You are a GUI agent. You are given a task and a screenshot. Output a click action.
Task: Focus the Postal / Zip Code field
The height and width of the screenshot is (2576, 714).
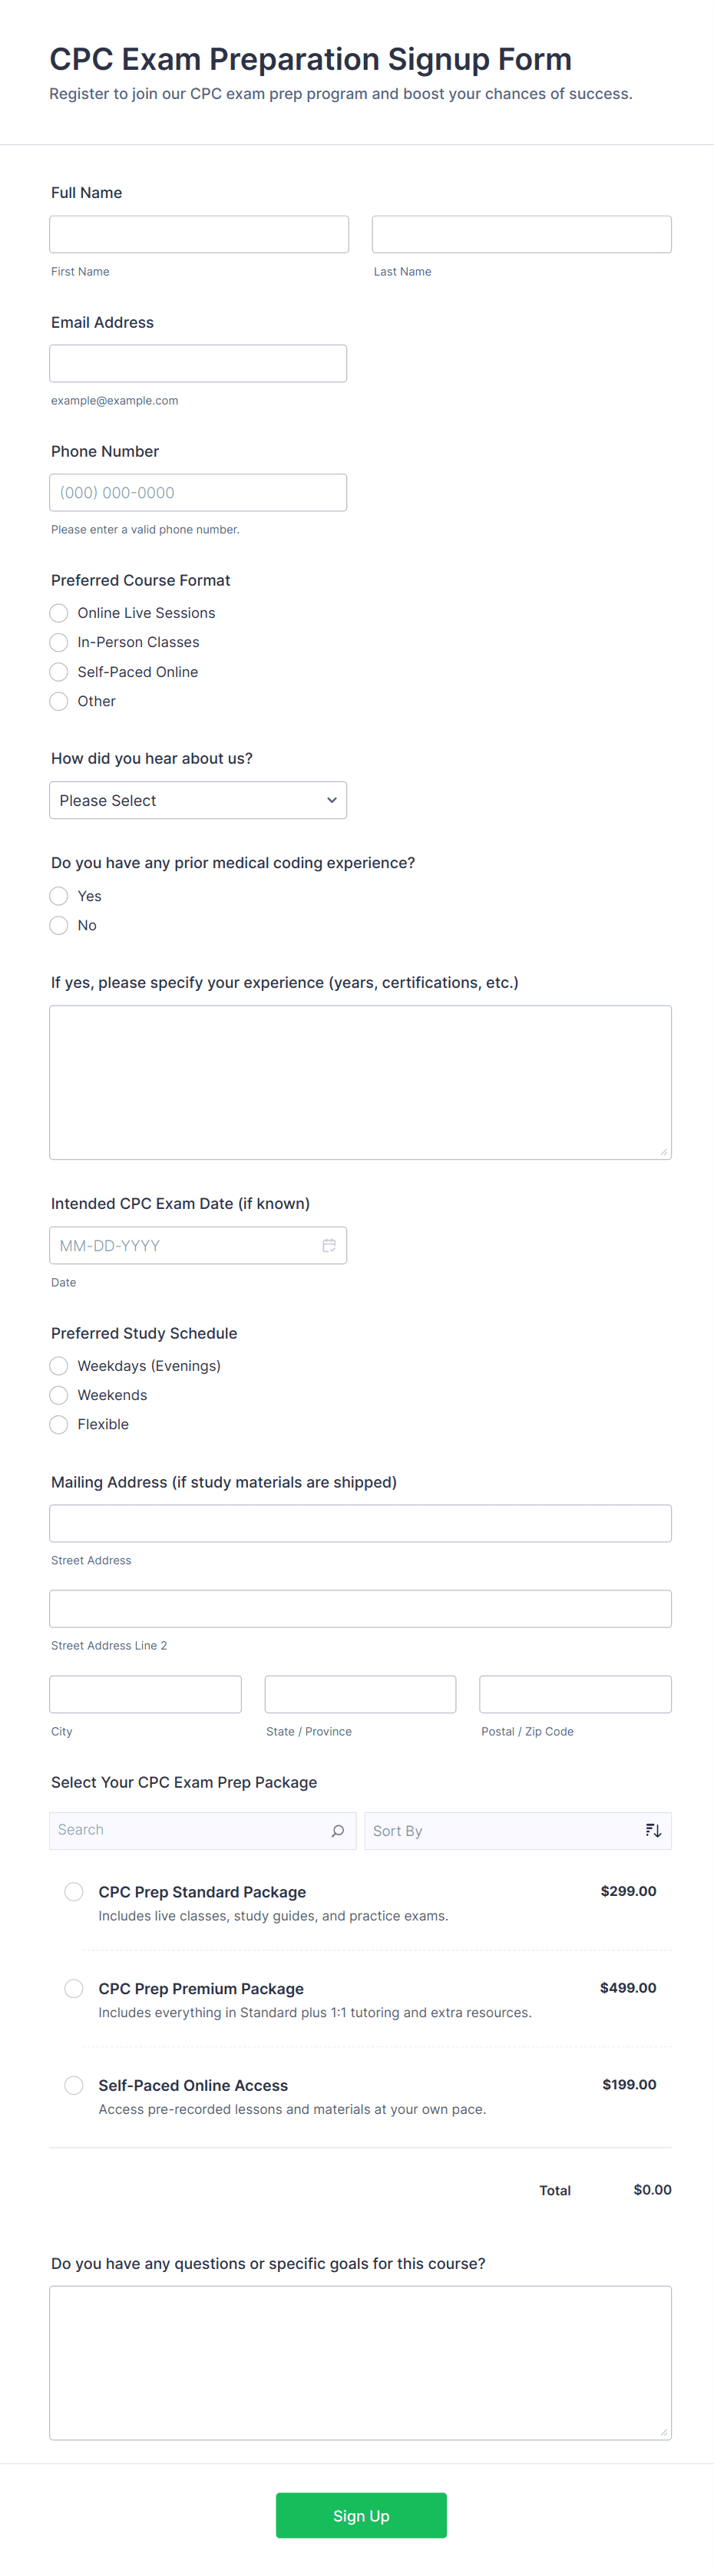[575, 1694]
